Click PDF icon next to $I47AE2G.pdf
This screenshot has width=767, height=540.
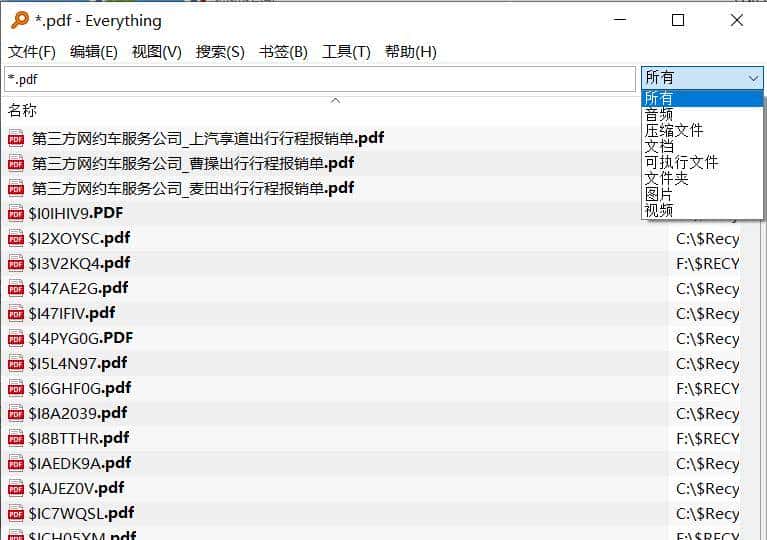16,288
